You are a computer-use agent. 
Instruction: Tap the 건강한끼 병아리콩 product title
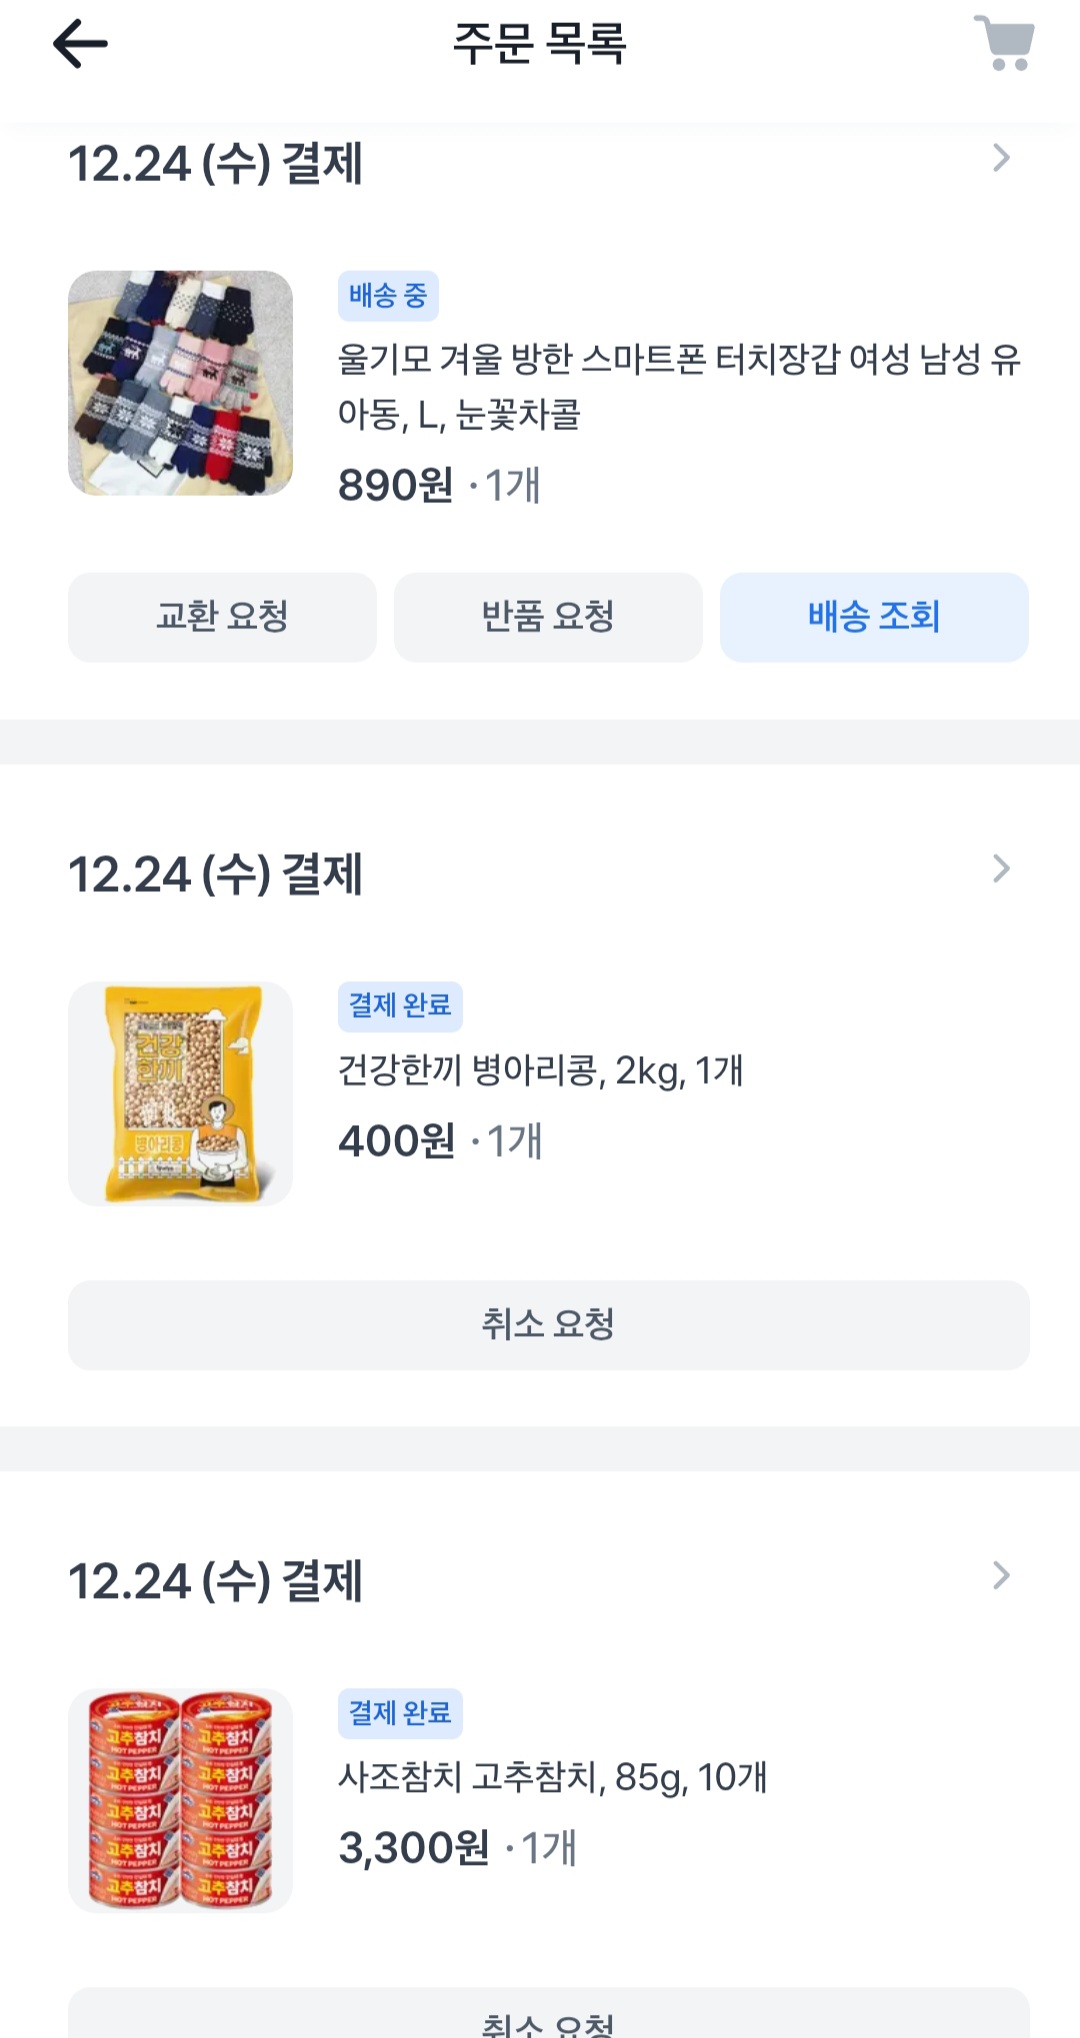pos(540,1071)
